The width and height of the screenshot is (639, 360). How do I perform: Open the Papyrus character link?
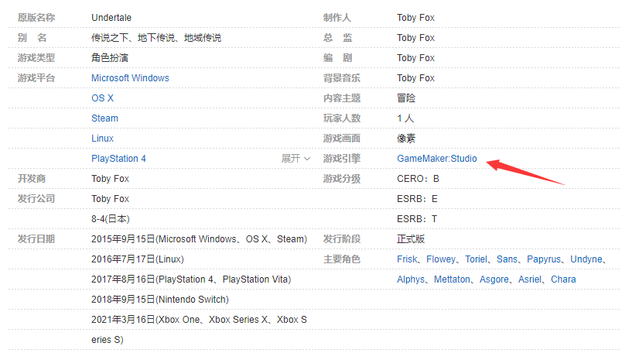pos(544,259)
